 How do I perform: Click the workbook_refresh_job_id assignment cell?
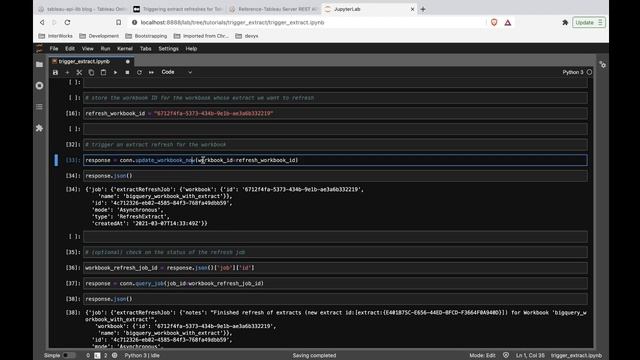pos(336,268)
